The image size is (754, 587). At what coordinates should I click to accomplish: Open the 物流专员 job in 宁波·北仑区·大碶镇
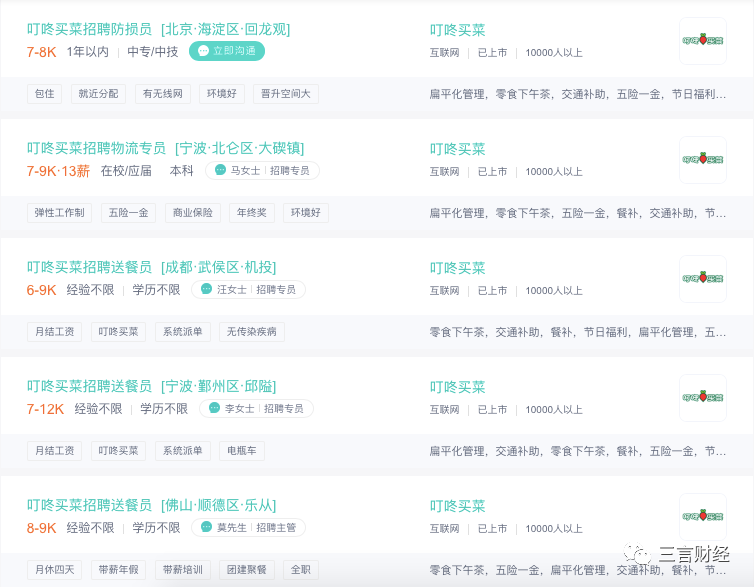pyautogui.click(x=165, y=148)
